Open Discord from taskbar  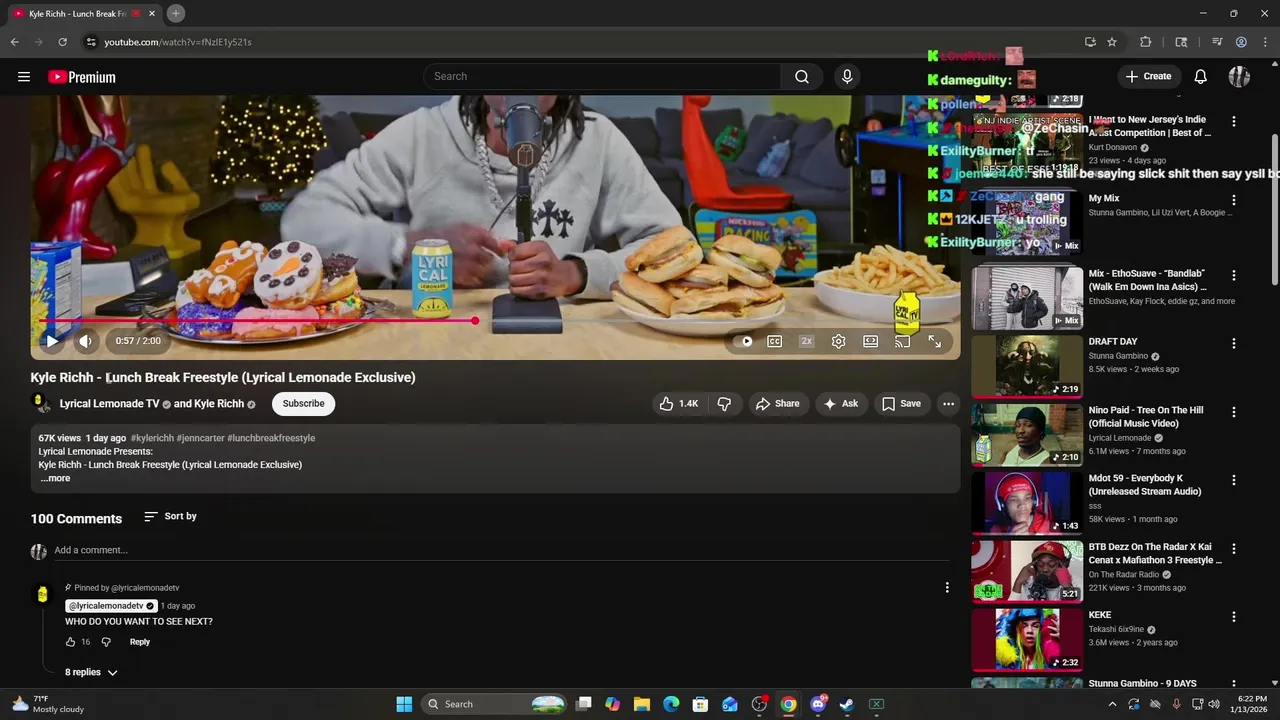coord(818,704)
